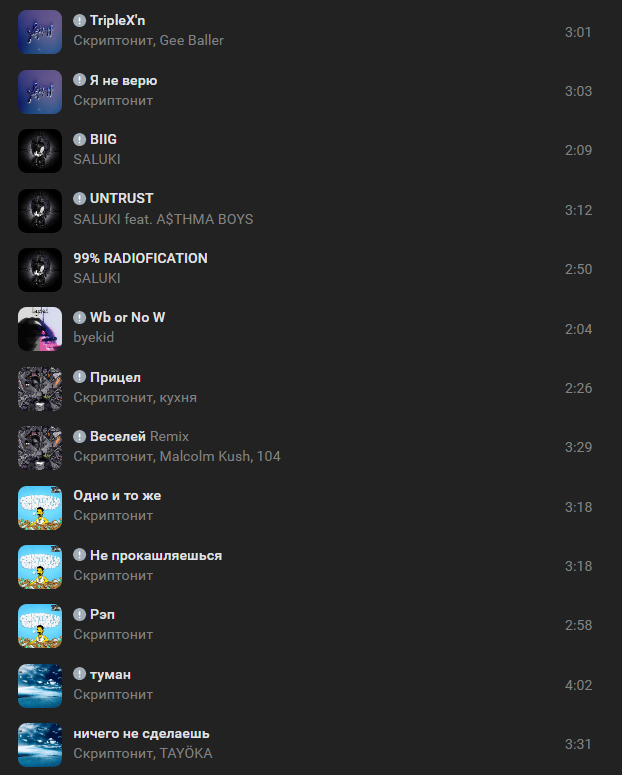Click cover art of ничего не сделаешь
The image size is (622, 775).
(40, 745)
